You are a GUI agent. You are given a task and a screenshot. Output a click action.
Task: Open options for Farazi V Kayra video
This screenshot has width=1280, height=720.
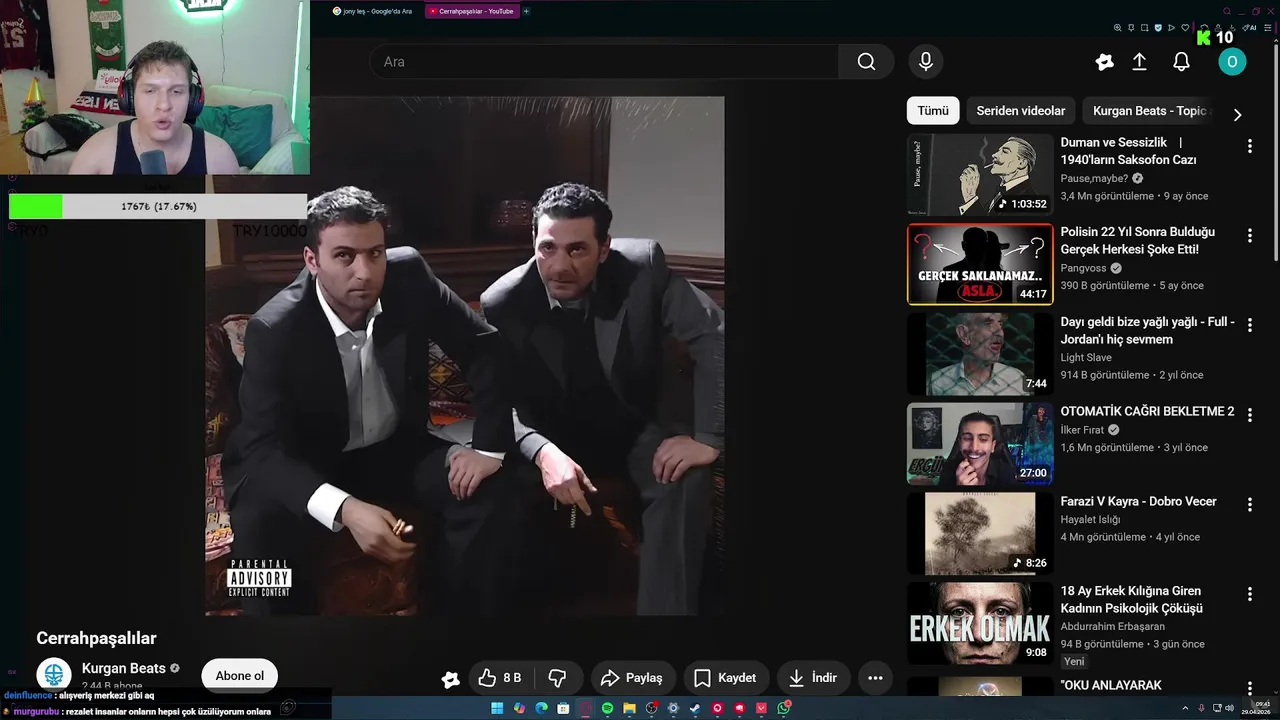pos(1249,504)
